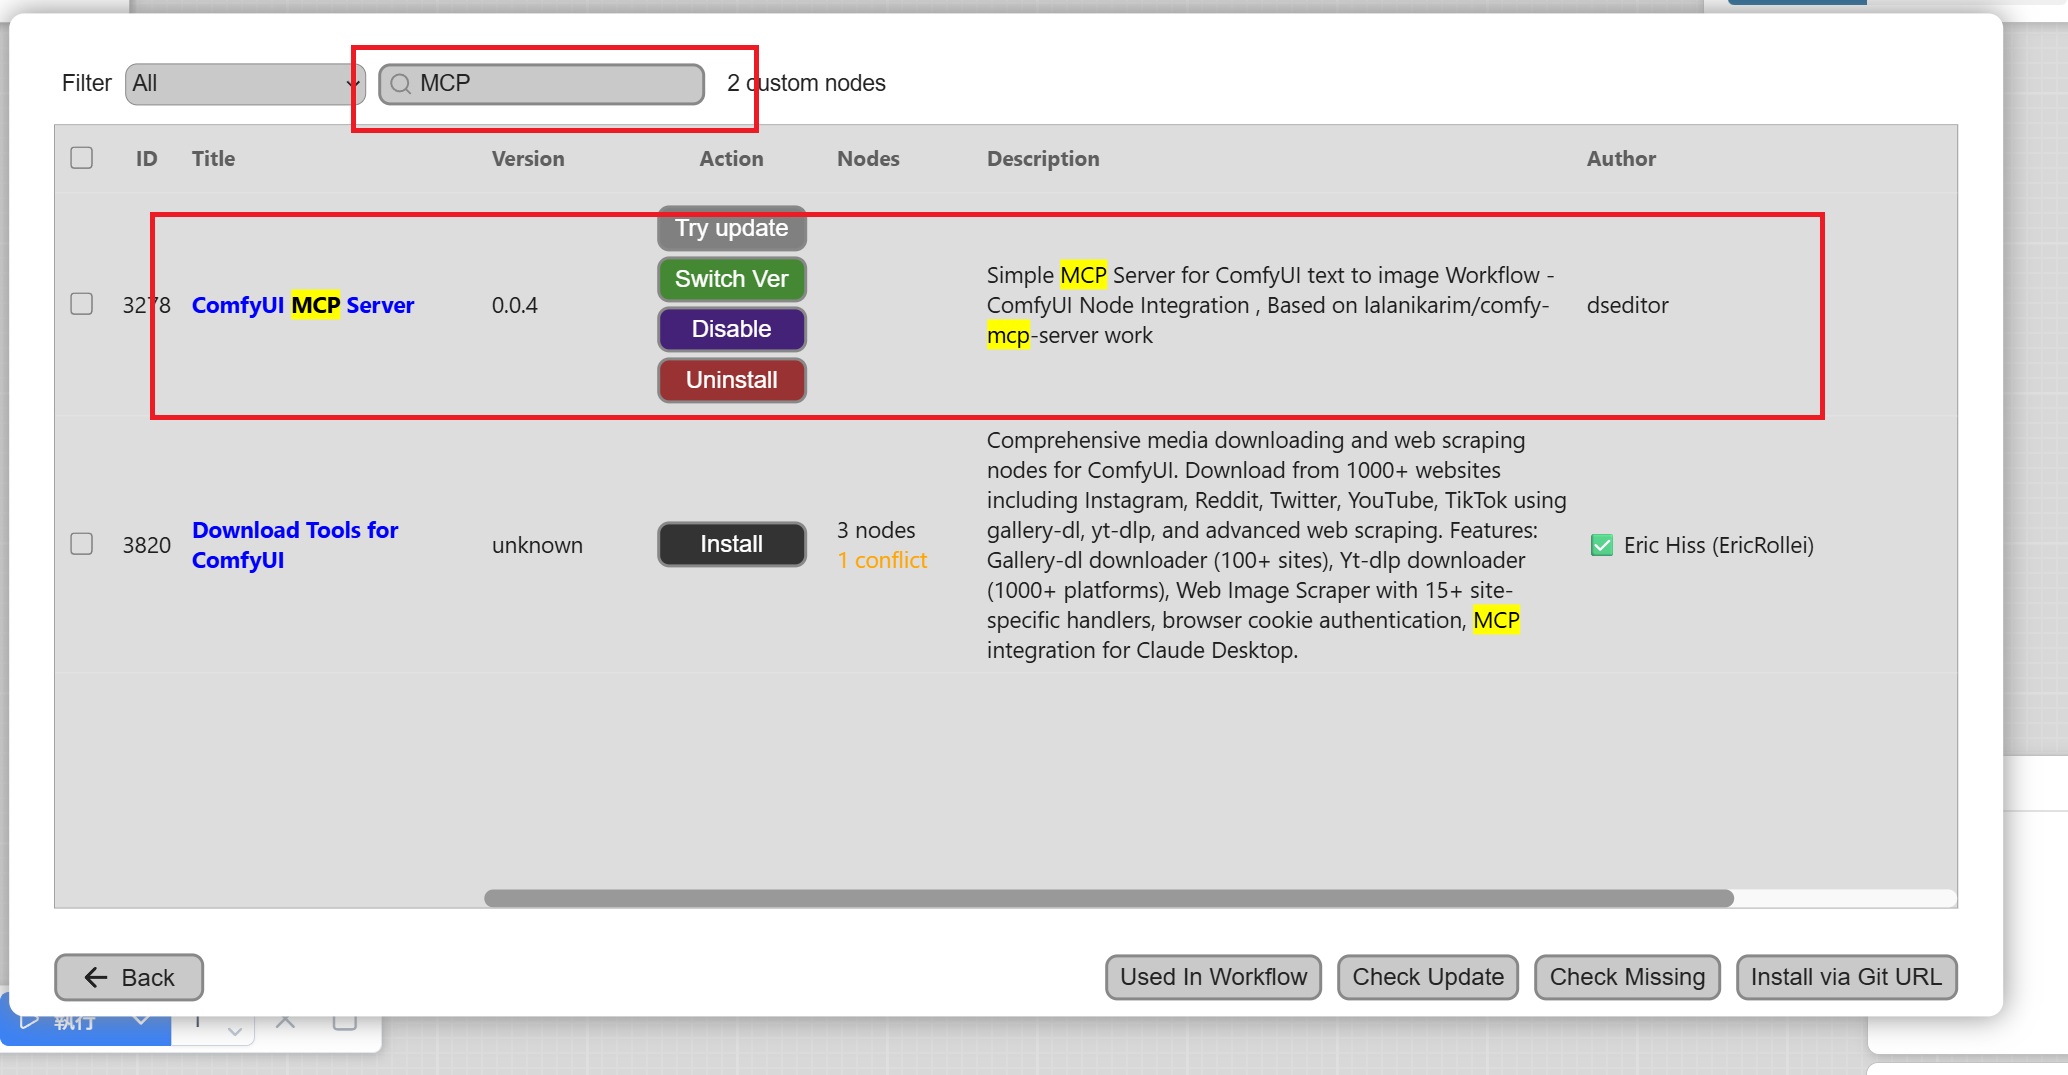2068x1075 pixels.
Task: Click Install for Download Tools for ComfyUI
Action: coord(731,544)
